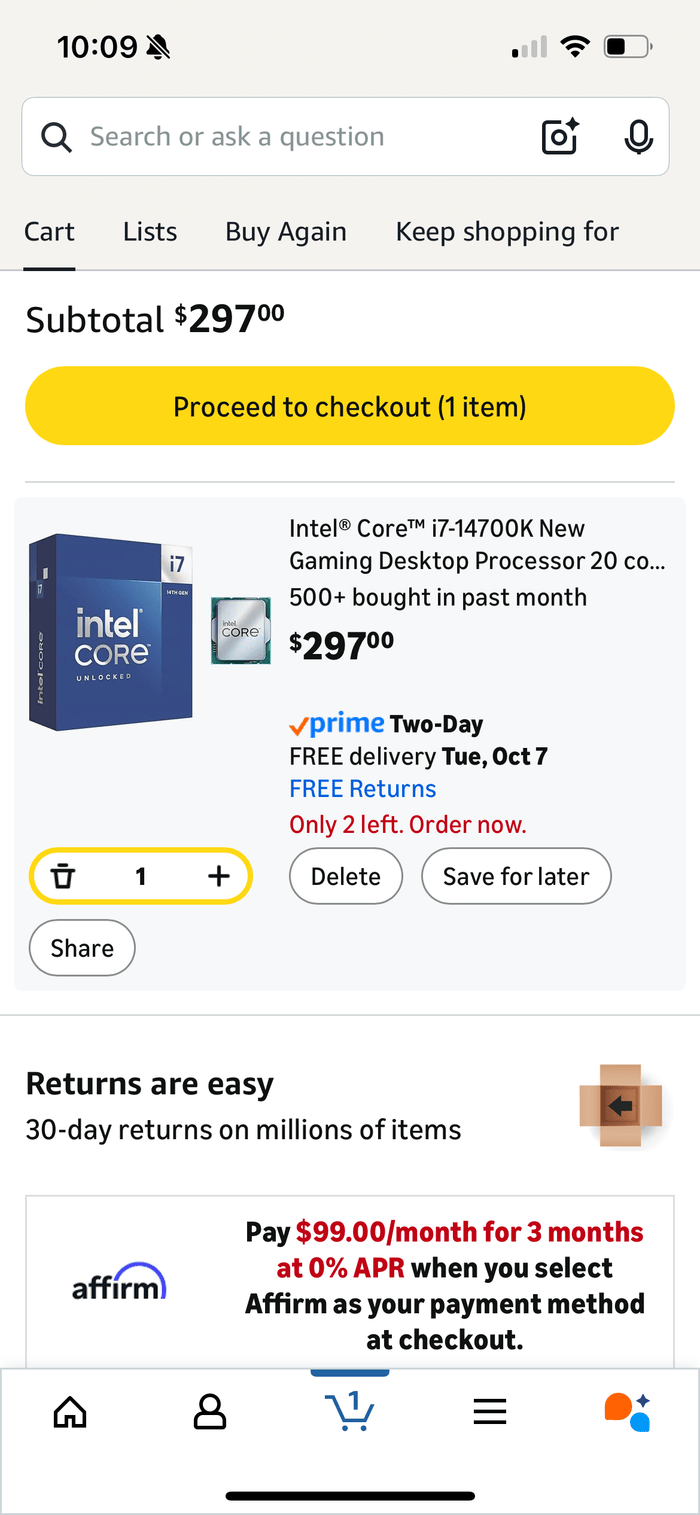Screen dimensions: 700x1515
Task: Tap the cart icon in bottom bar
Action: pos(350,1411)
